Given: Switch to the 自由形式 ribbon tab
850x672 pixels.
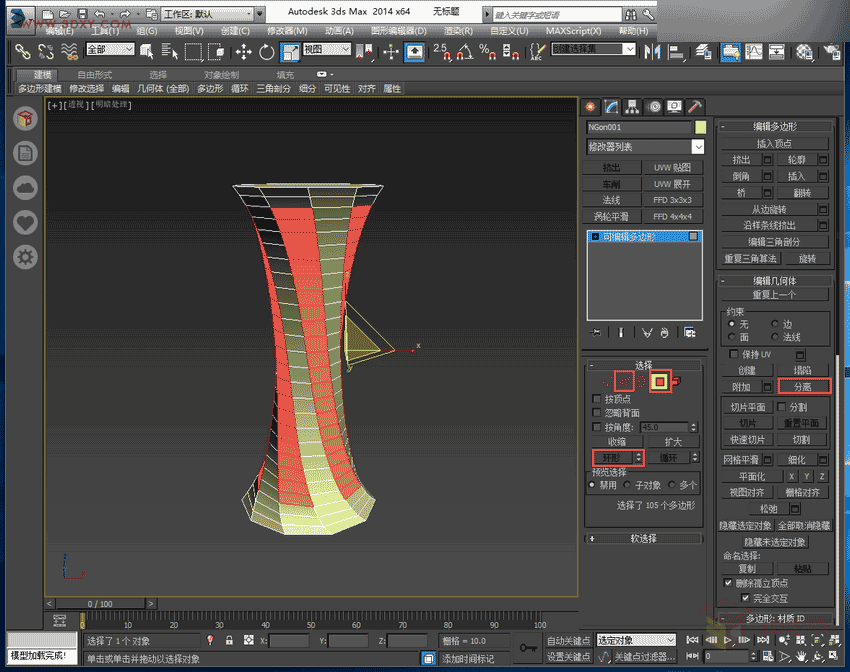Looking at the screenshot, I should point(94,75).
